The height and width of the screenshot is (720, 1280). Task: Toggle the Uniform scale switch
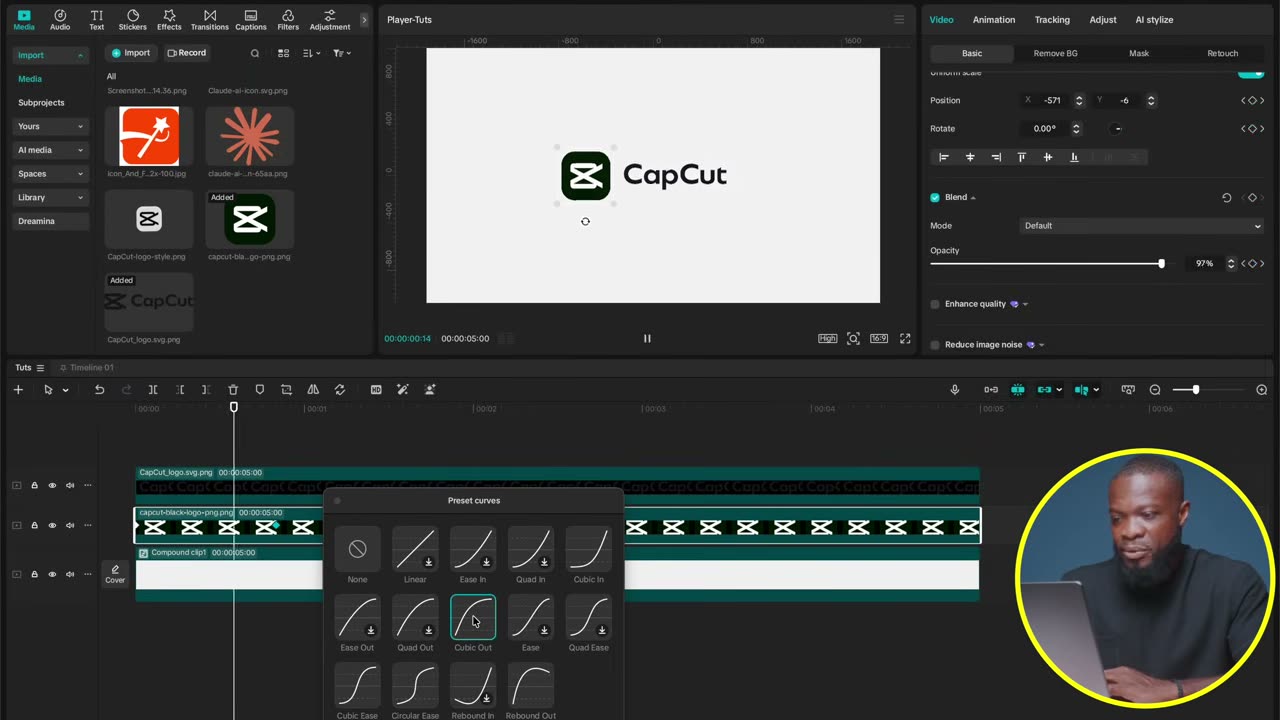[x=1250, y=73]
